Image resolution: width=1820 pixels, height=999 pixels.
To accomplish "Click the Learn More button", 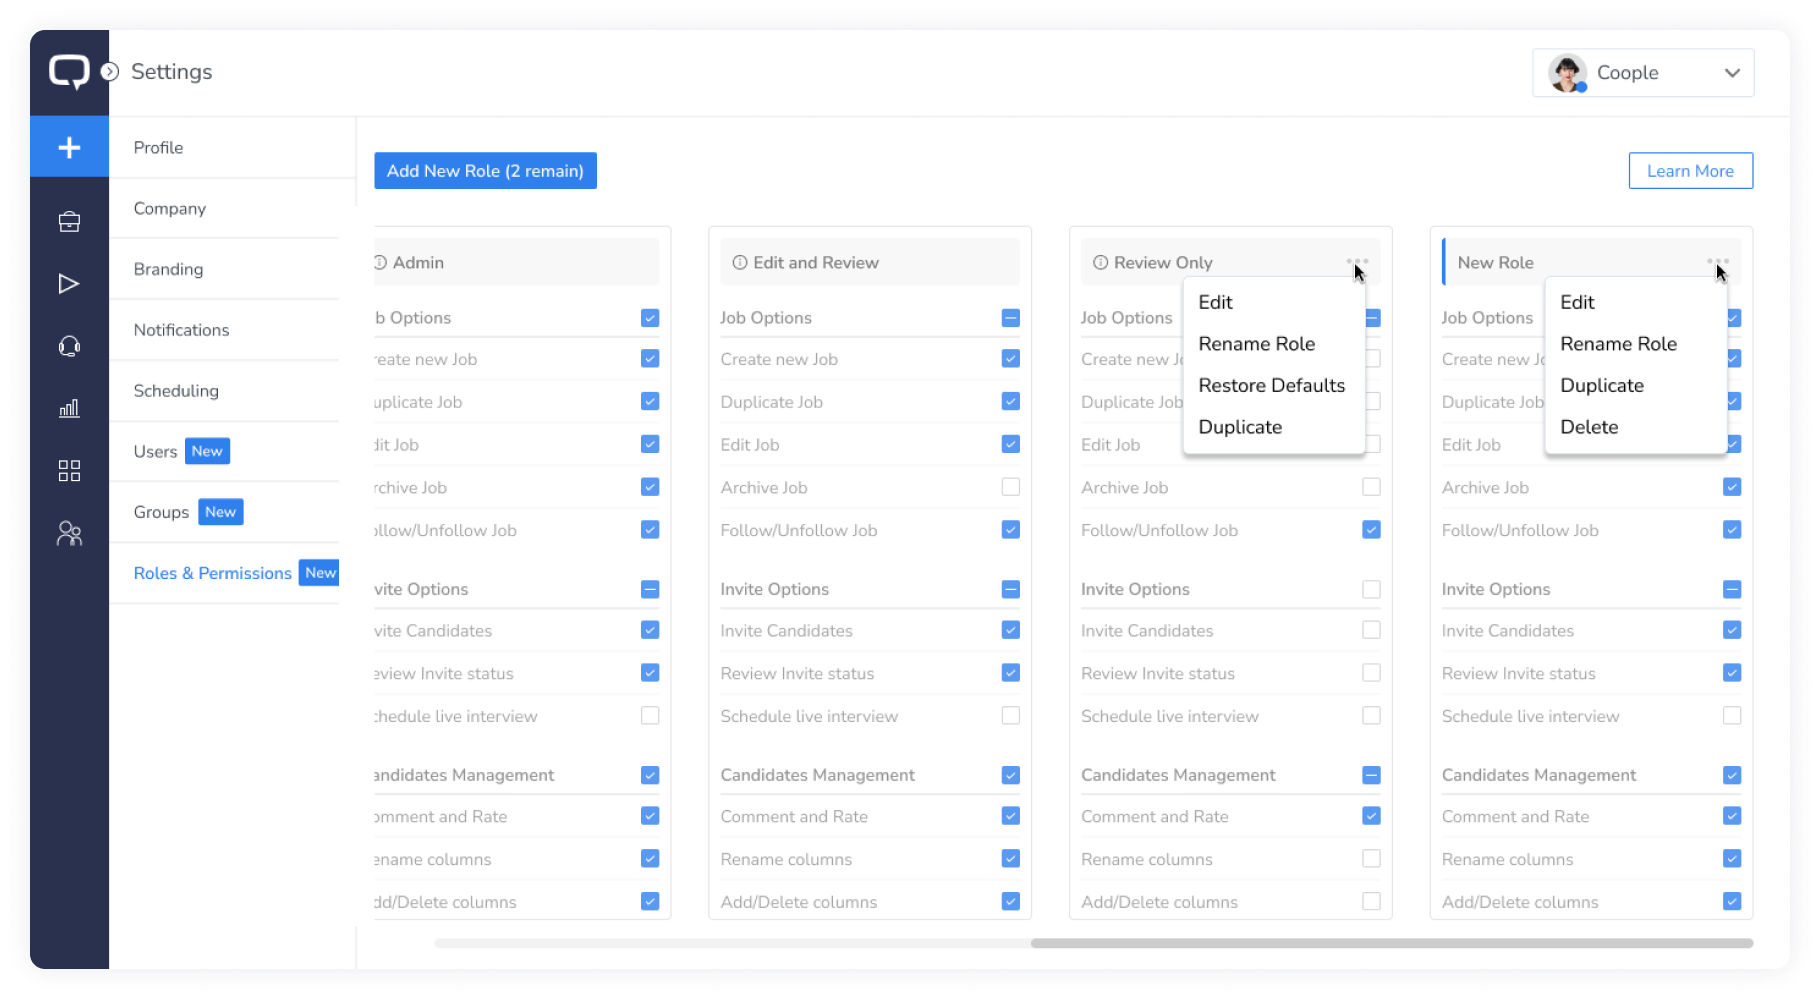I will coord(1690,171).
